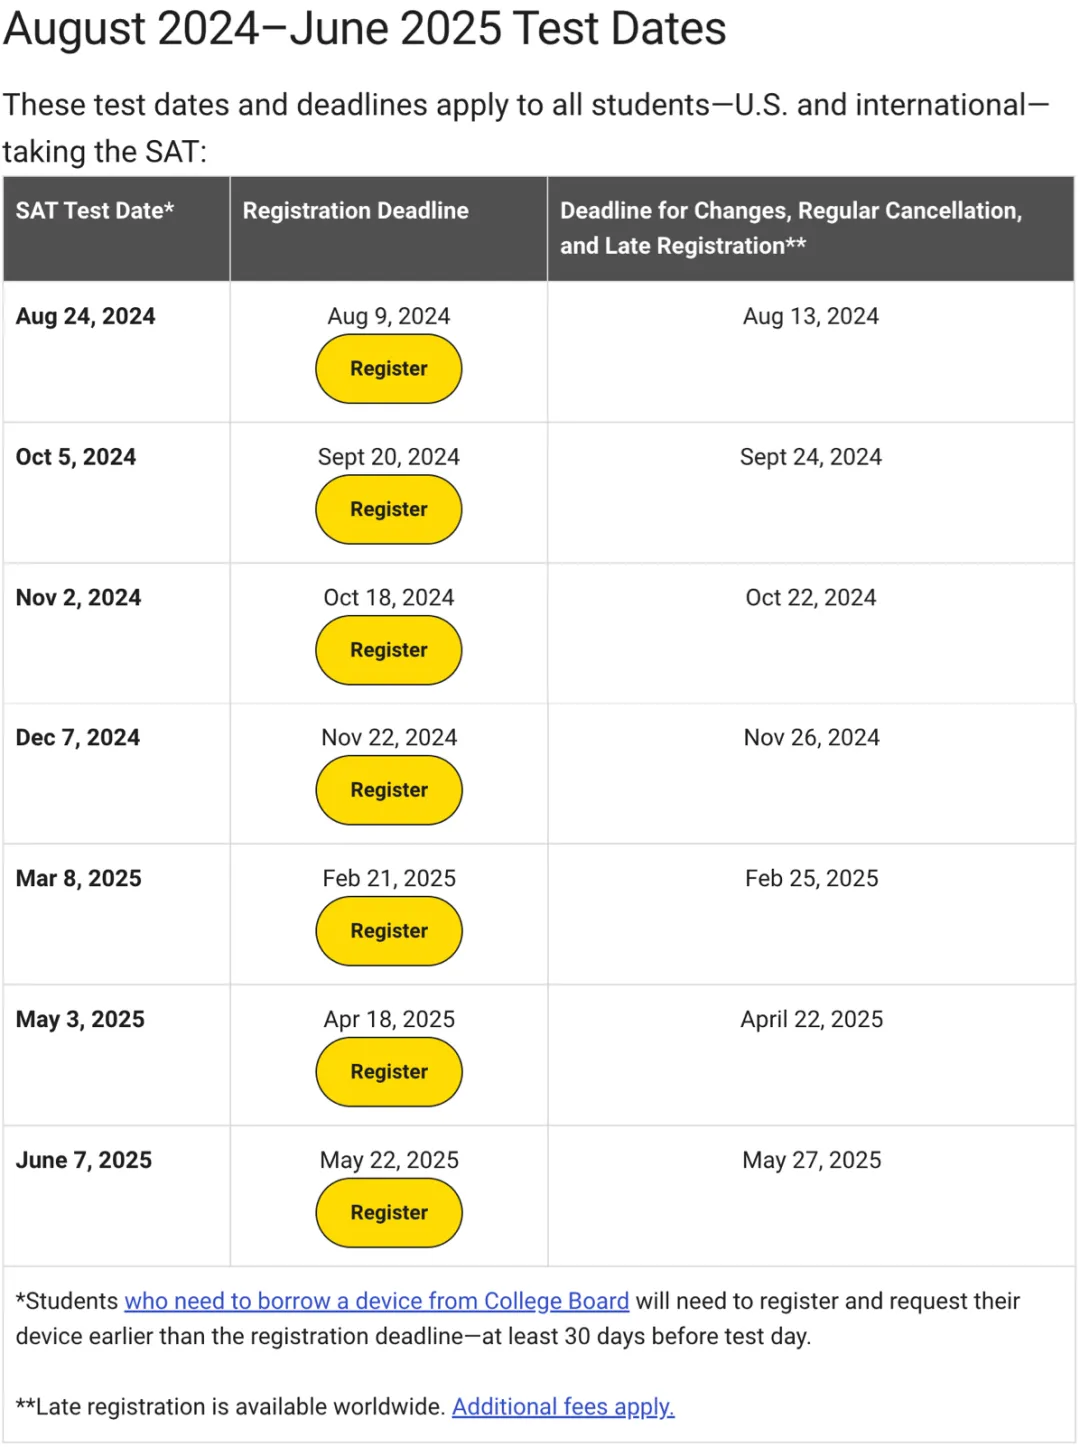Image resolution: width=1080 pixels, height=1447 pixels.
Task: Click Register under Feb 21, 2025 deadline
Action: point(388,932)
